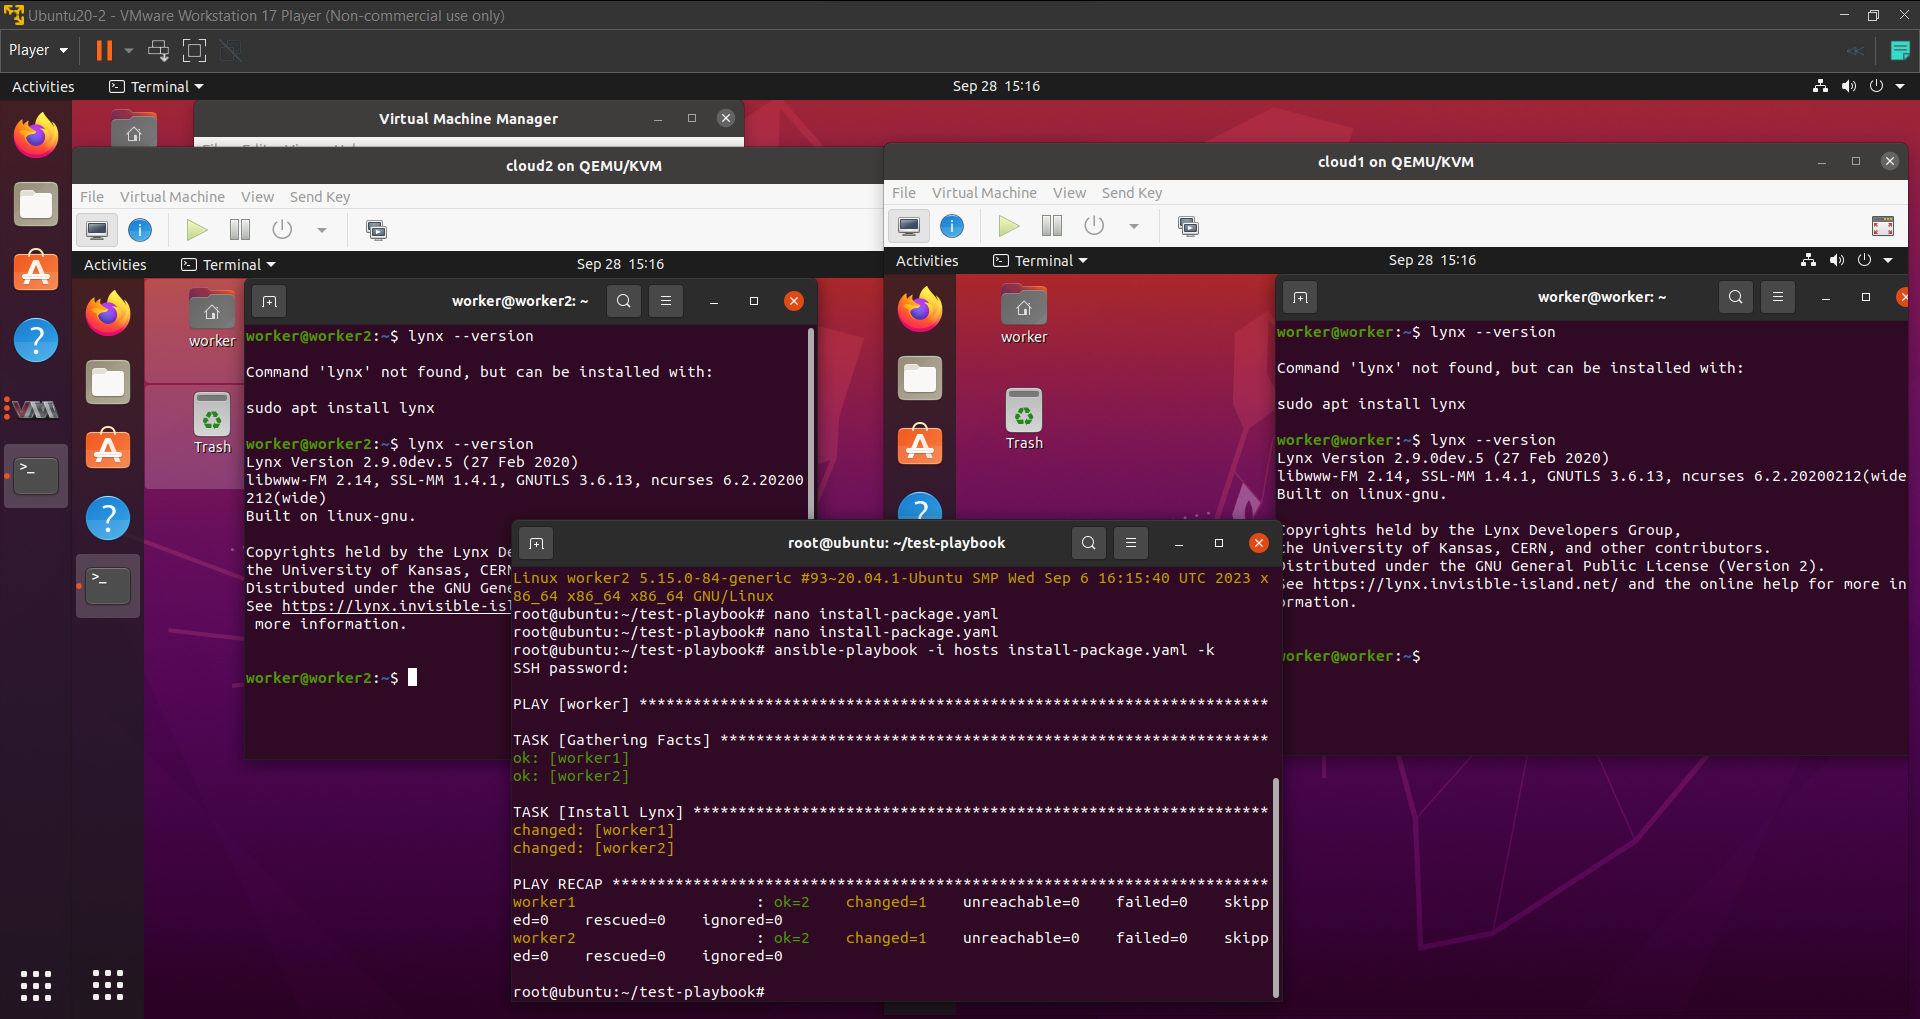Open Virtual Machine Manager from host dock
This screenshot has width=1920, height=1019.
pyautogui.click(x=36, y=409)
